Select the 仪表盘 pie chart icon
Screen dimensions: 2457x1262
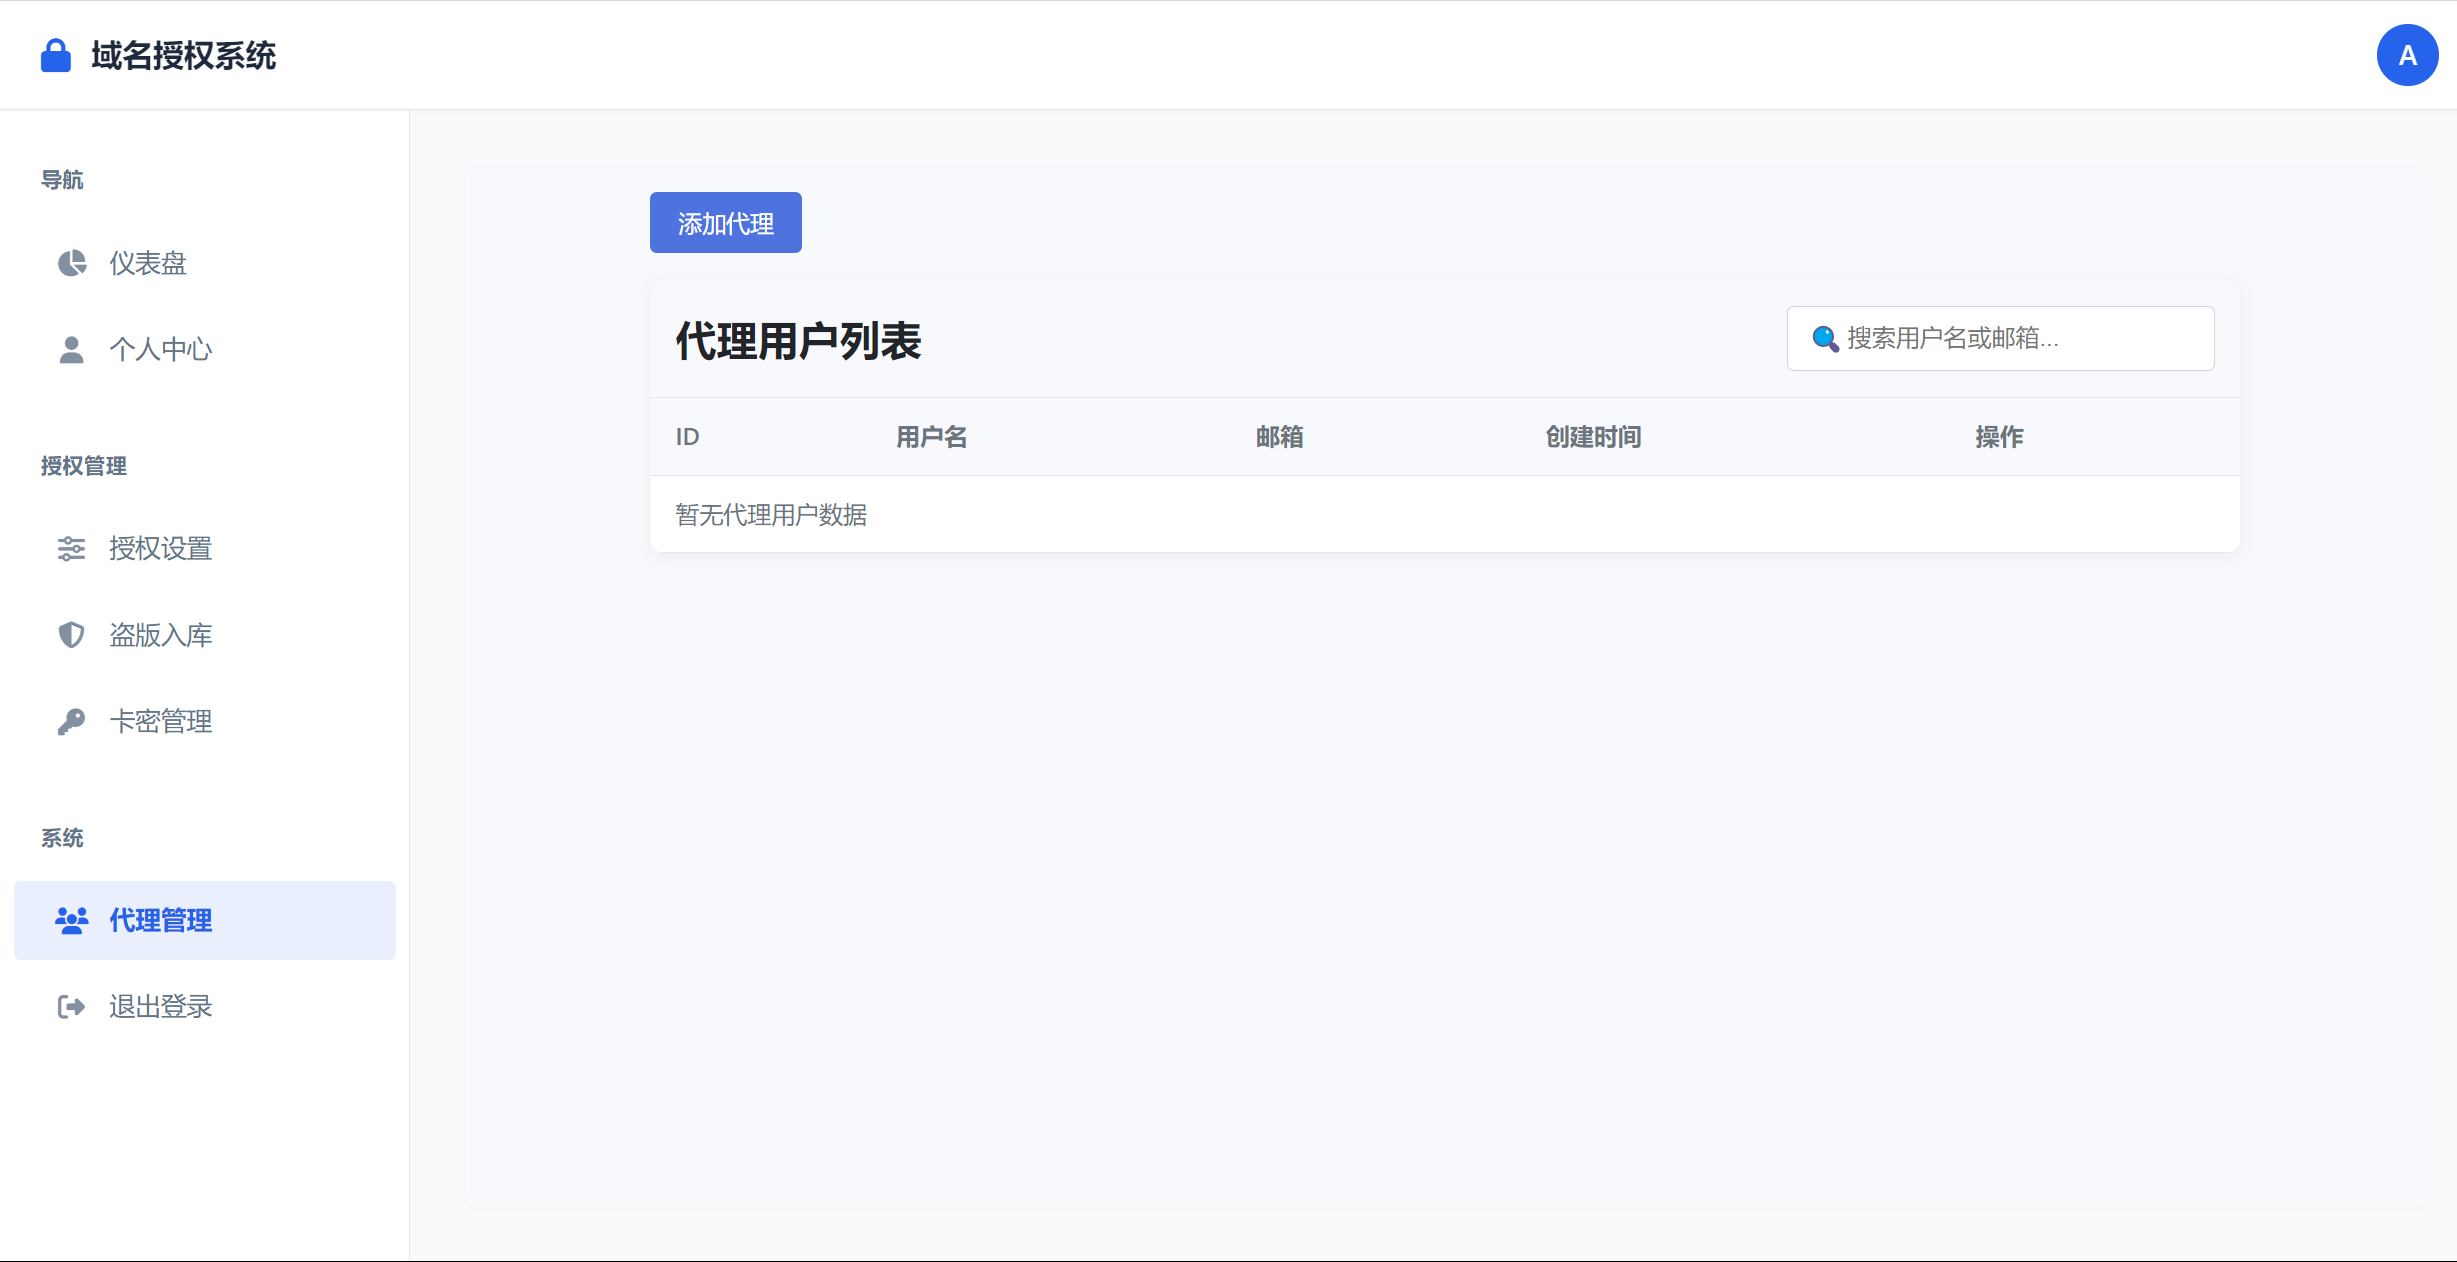(x=70, y=263)
